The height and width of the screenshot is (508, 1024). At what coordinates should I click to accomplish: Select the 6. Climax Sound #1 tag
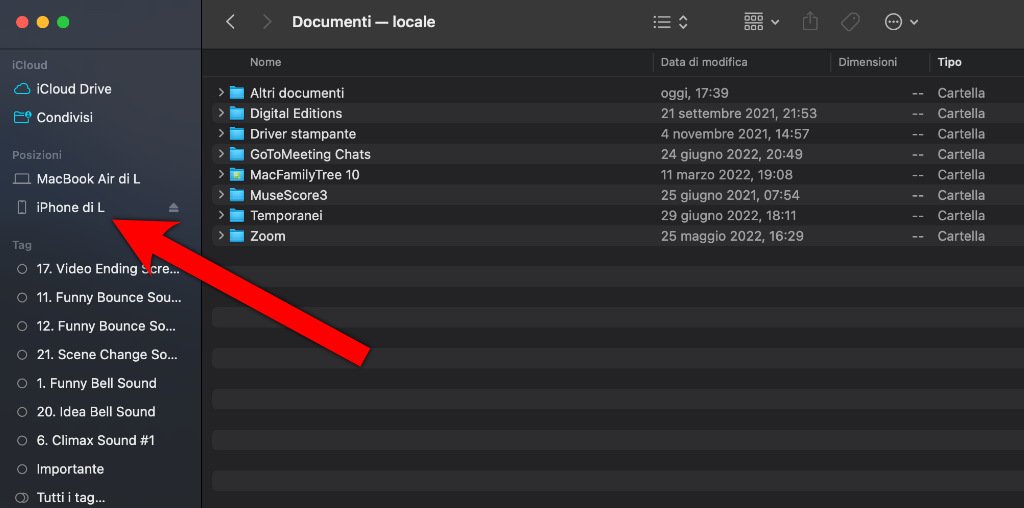pos(86,441)
